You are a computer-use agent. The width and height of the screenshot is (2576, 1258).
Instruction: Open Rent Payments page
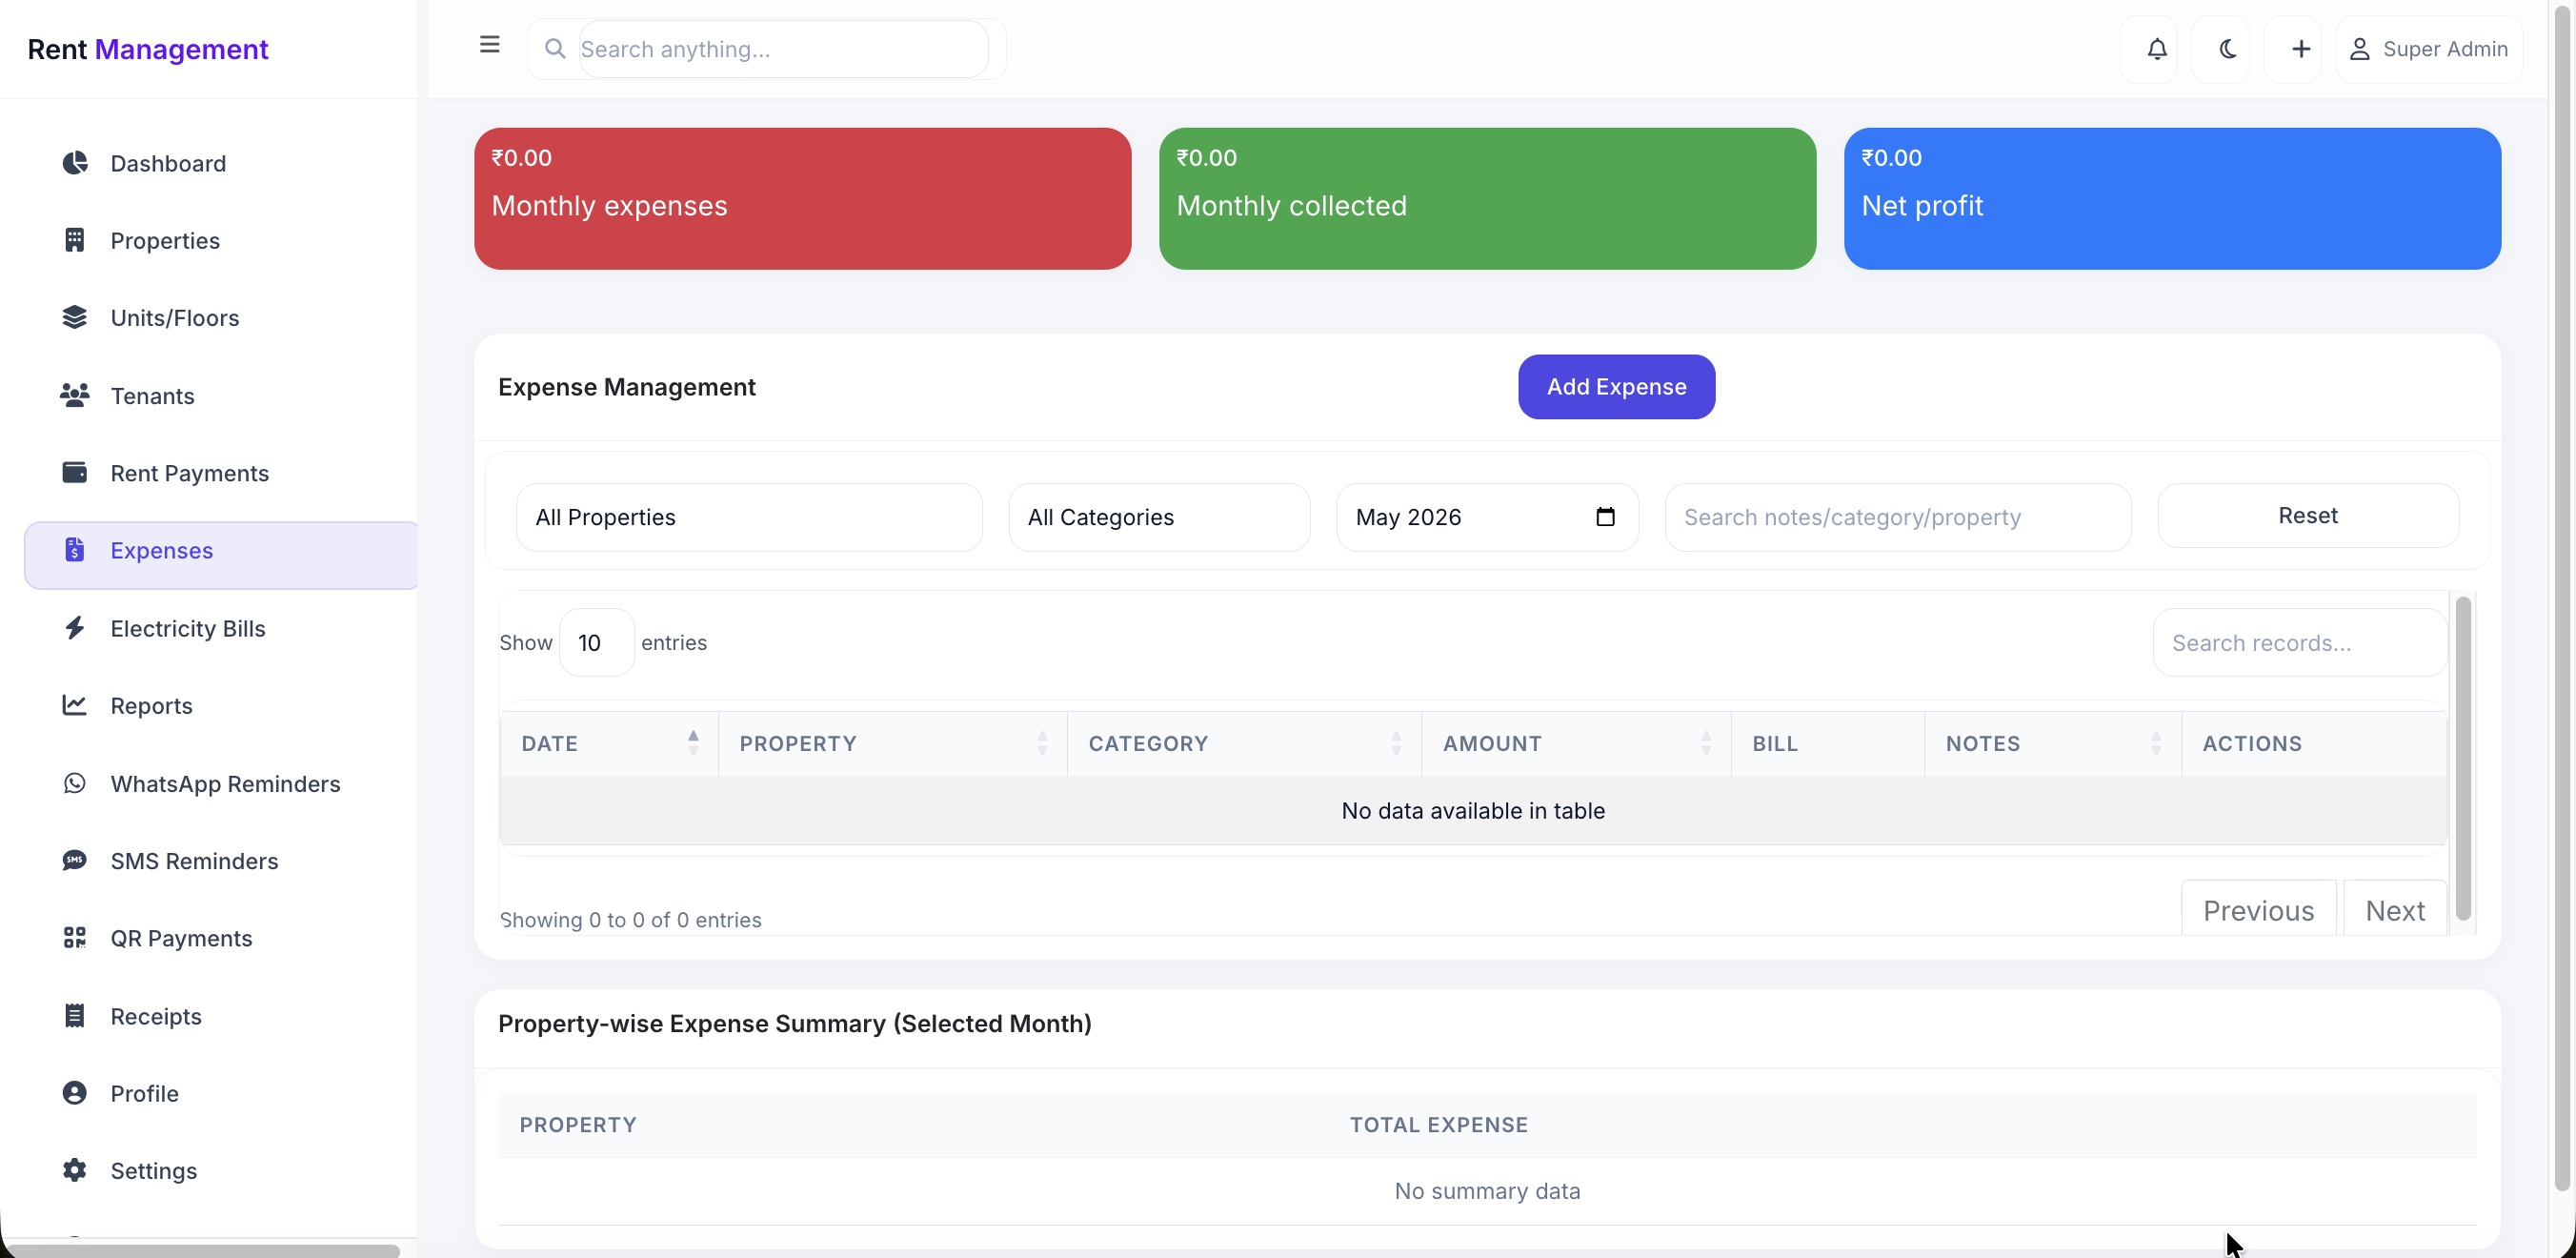(220, 472)
